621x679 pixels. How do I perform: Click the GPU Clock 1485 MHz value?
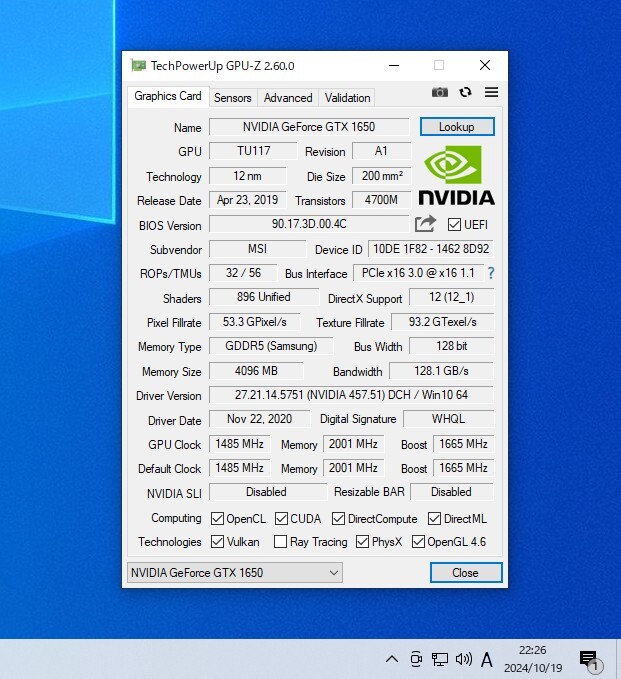(x=239, y=444)
